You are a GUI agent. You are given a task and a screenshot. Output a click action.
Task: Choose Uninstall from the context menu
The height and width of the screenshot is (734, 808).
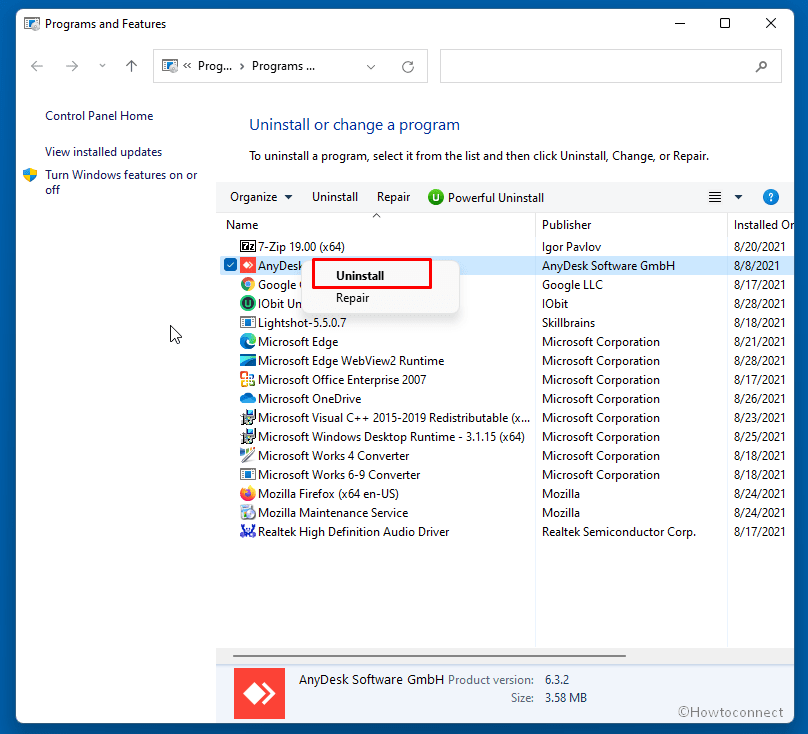tap(360, 276)
